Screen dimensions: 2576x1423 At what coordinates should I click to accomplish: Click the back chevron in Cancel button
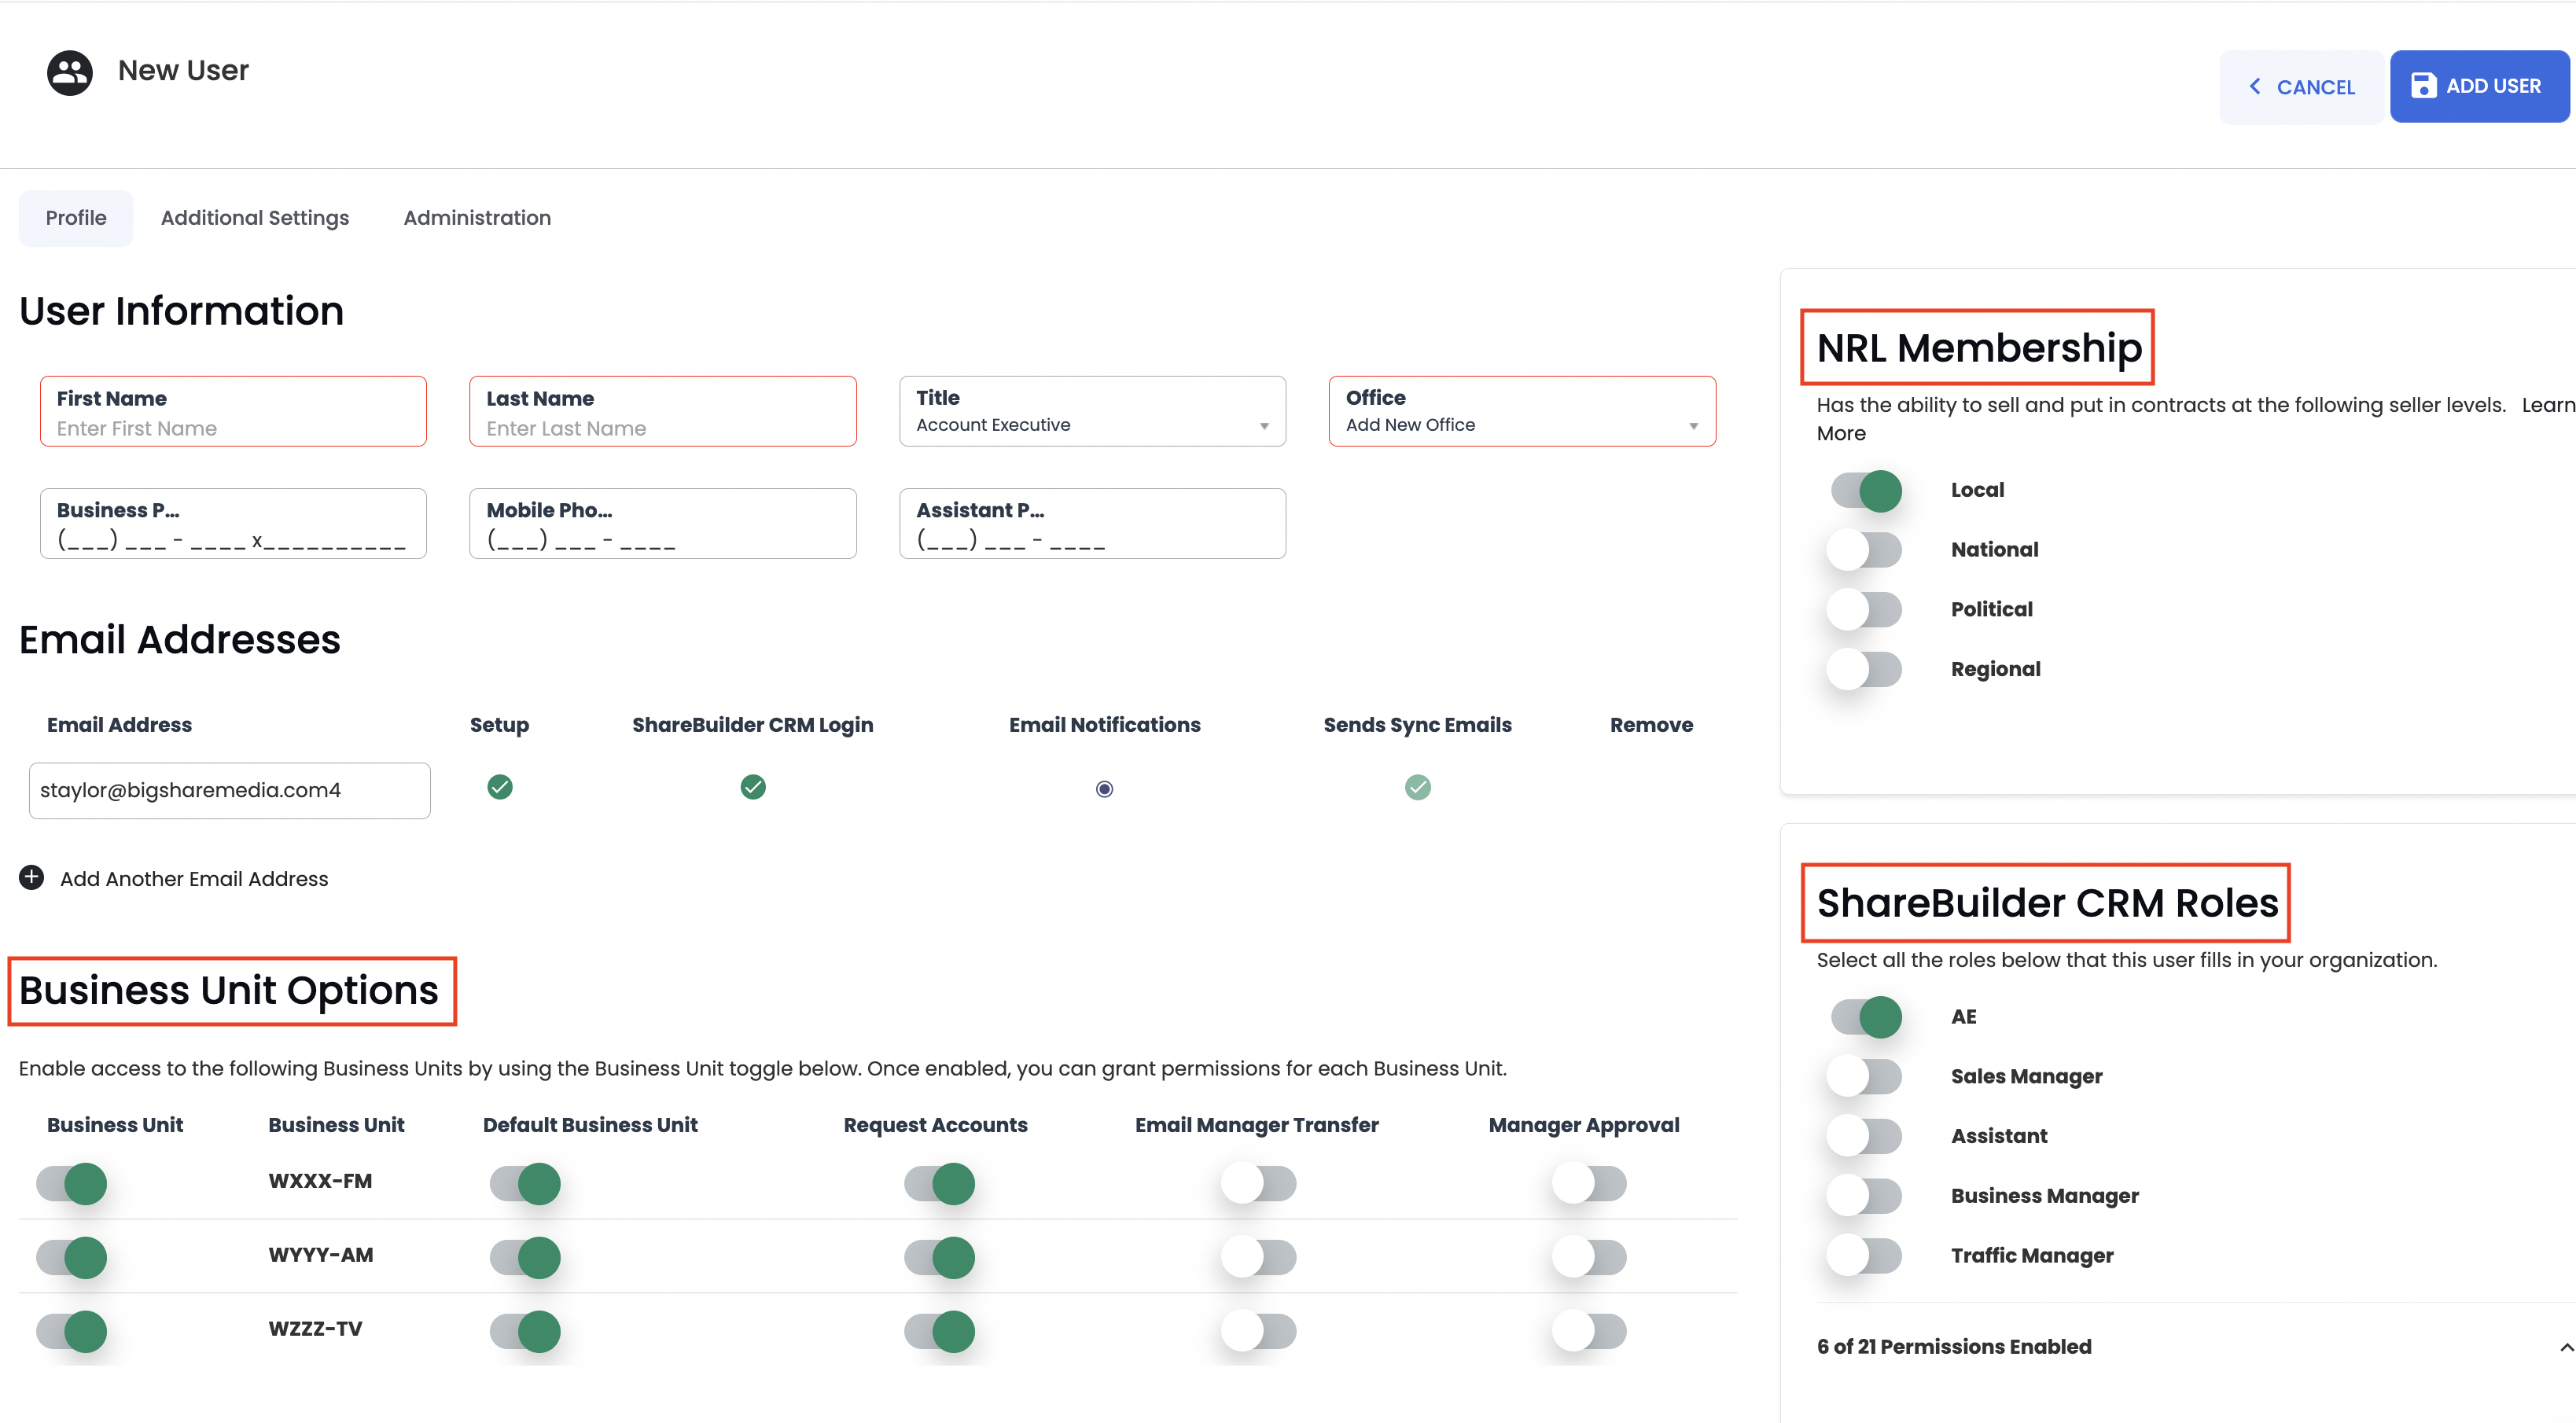tap(2255, 87)
